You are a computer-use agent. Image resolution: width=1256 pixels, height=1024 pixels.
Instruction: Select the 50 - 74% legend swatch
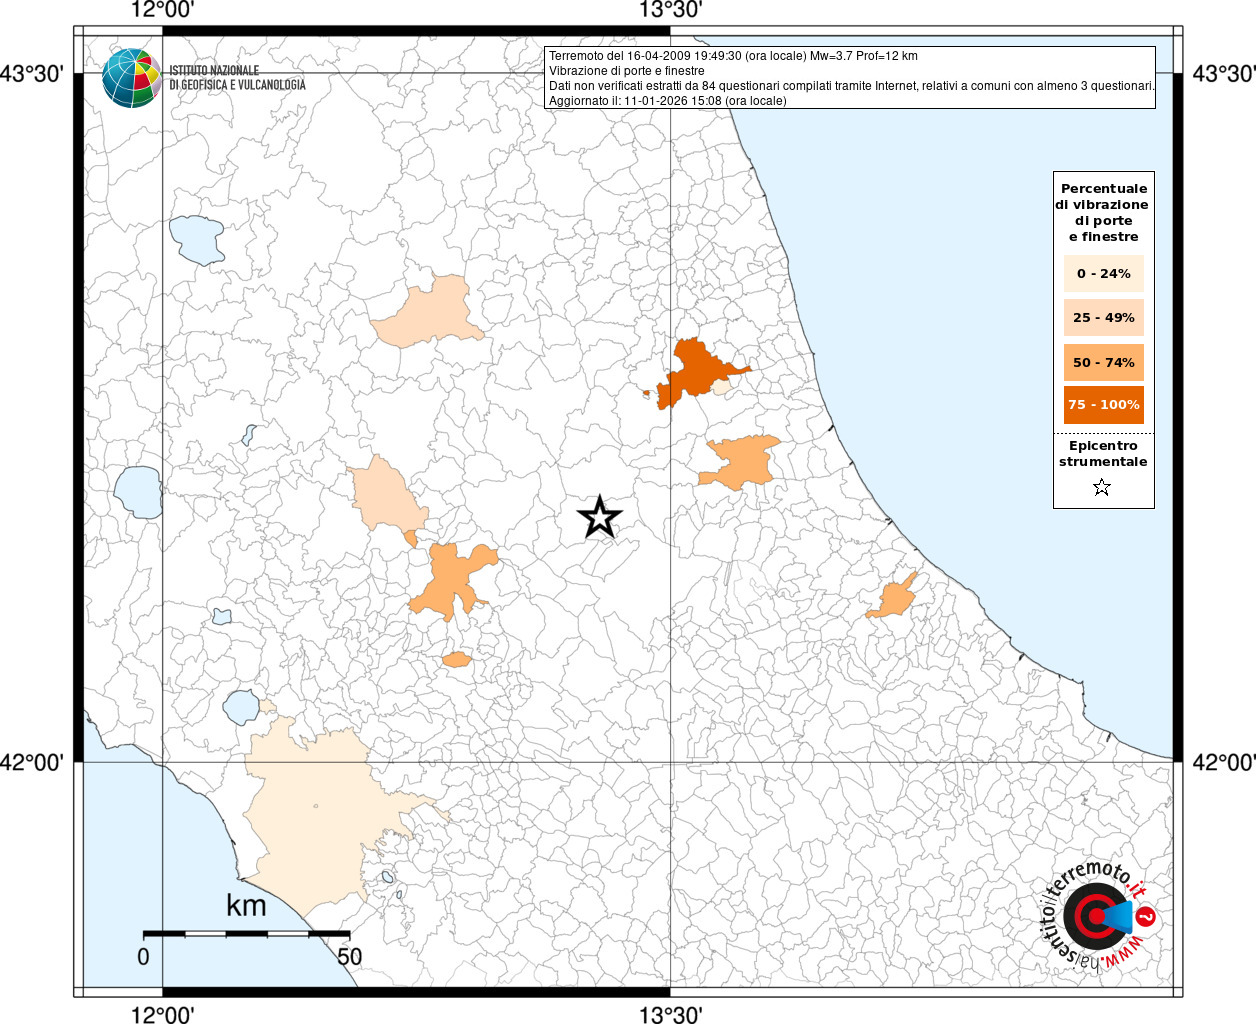coord(1103,362)
